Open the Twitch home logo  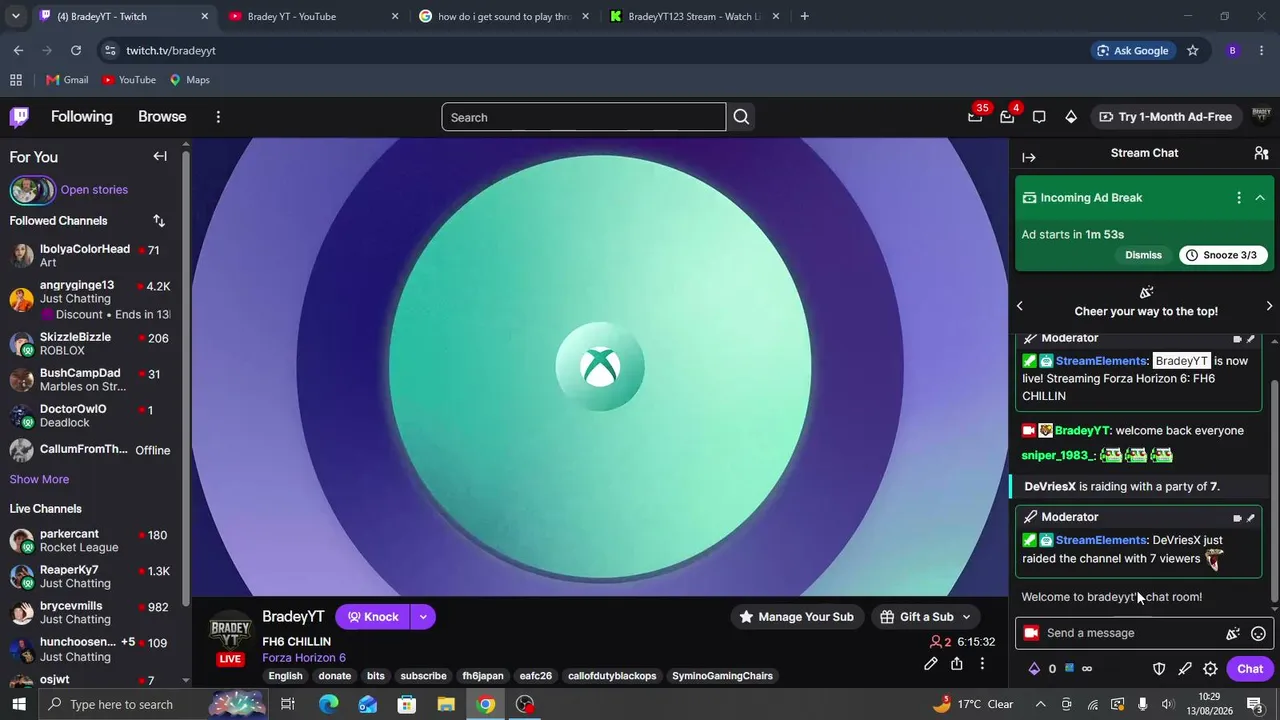point(19,117)
